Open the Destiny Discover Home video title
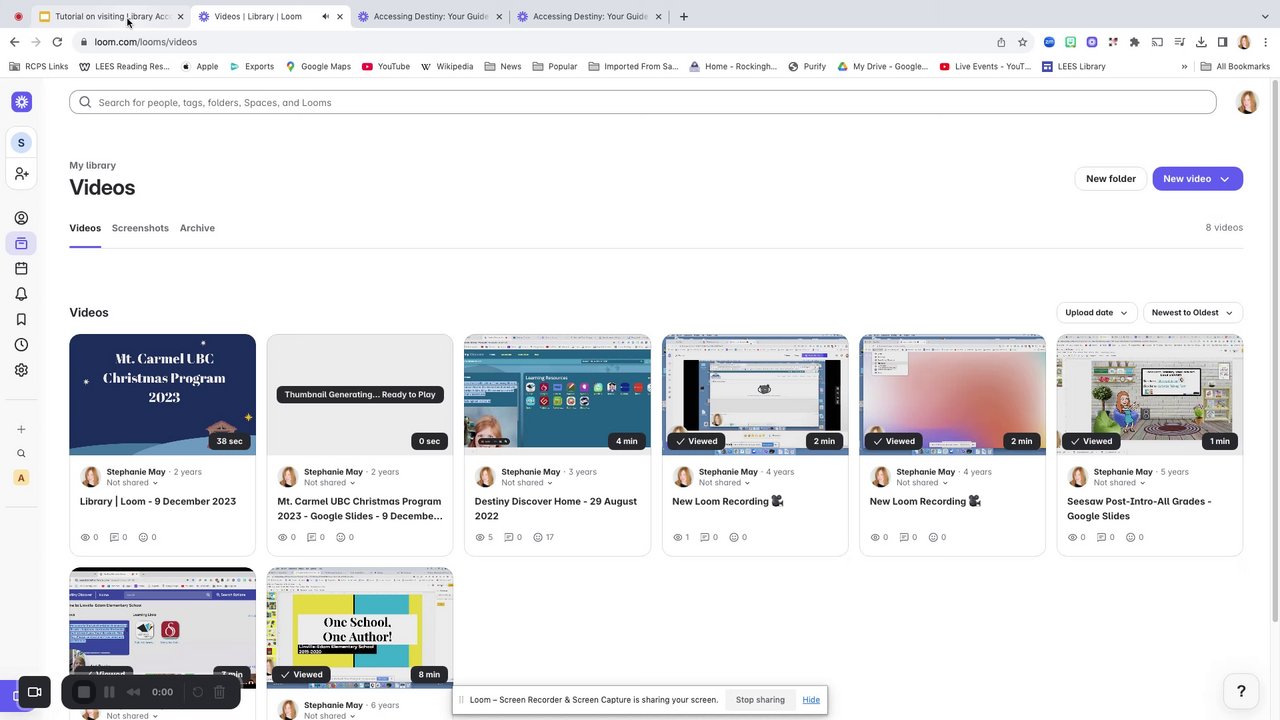This screenshot has width=1280, height=720. tap(556, 509)
